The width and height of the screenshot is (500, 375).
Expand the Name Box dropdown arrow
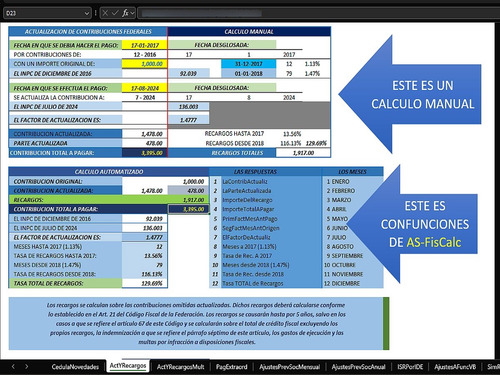87,13
